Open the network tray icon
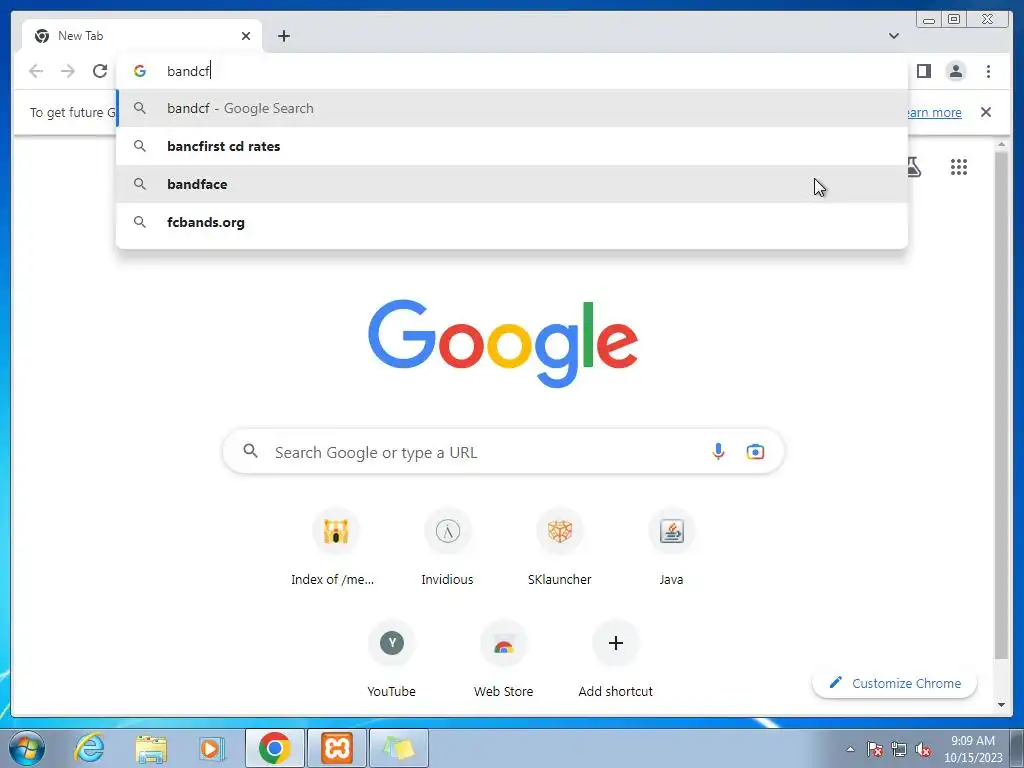1024x768 pixels. [x=899, y=749]
